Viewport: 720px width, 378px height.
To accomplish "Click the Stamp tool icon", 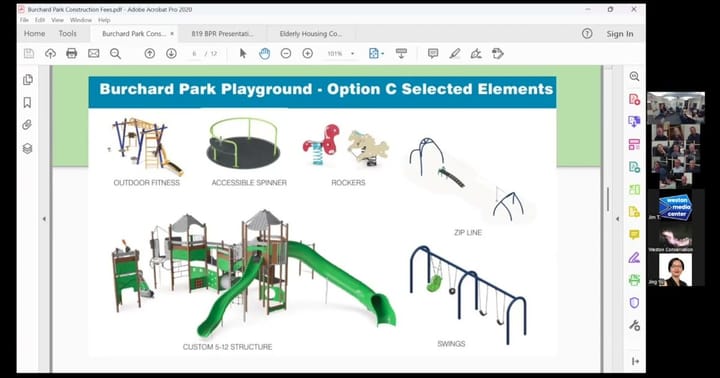I will (x=498, y=54).
